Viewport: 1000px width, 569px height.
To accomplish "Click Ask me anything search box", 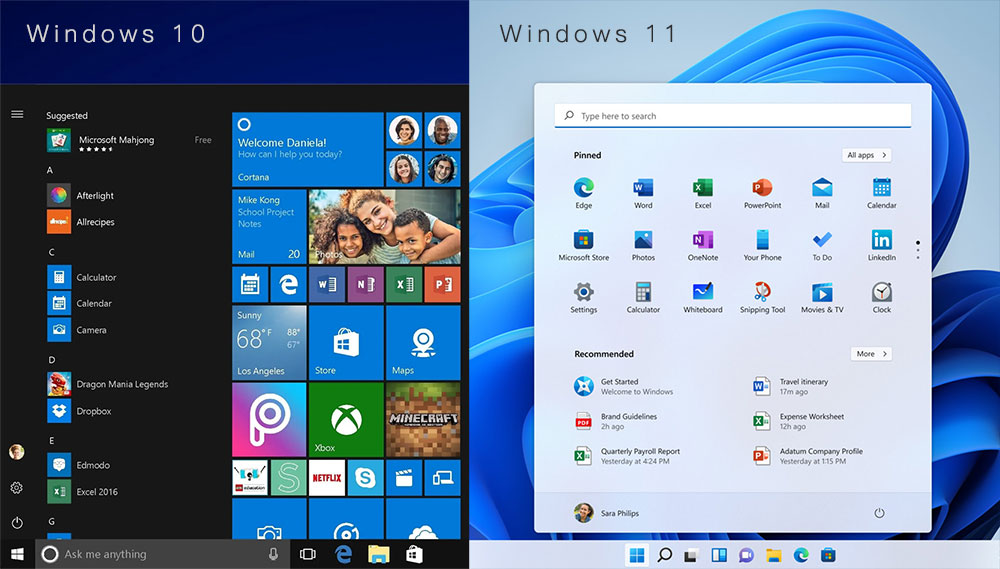I will pos(162,554).
